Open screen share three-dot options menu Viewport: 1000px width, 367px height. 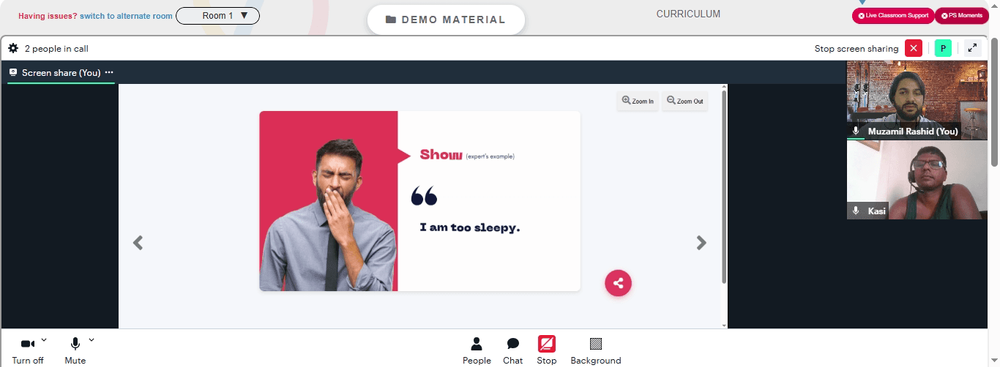[x=109, y=73]
